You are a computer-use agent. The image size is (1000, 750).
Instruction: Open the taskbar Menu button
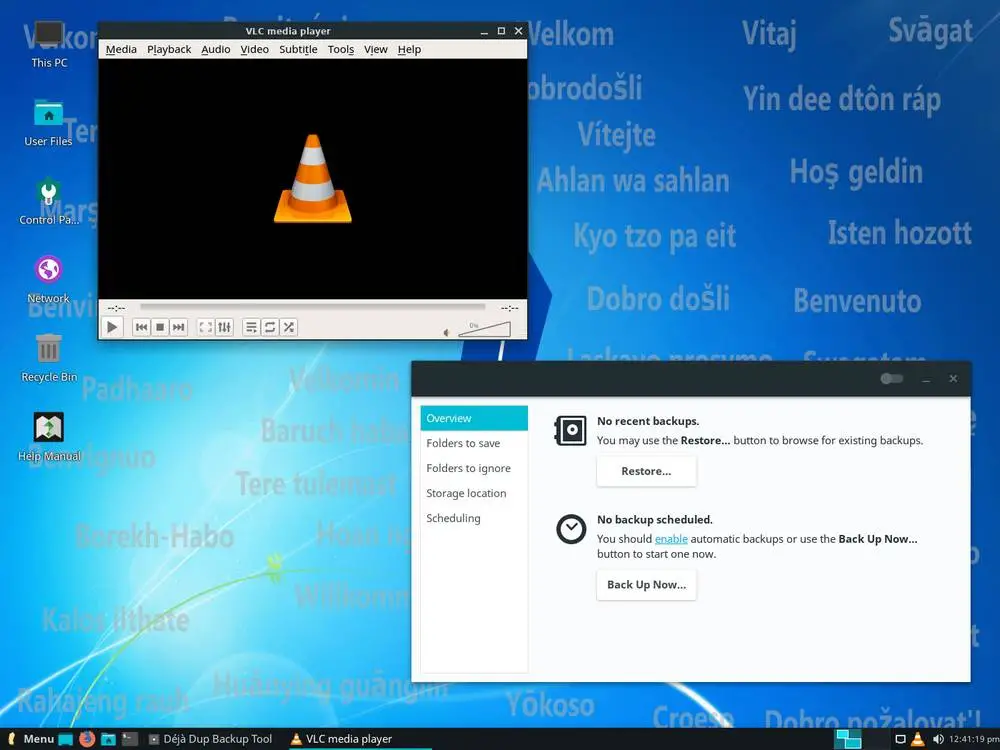point(31,739)
